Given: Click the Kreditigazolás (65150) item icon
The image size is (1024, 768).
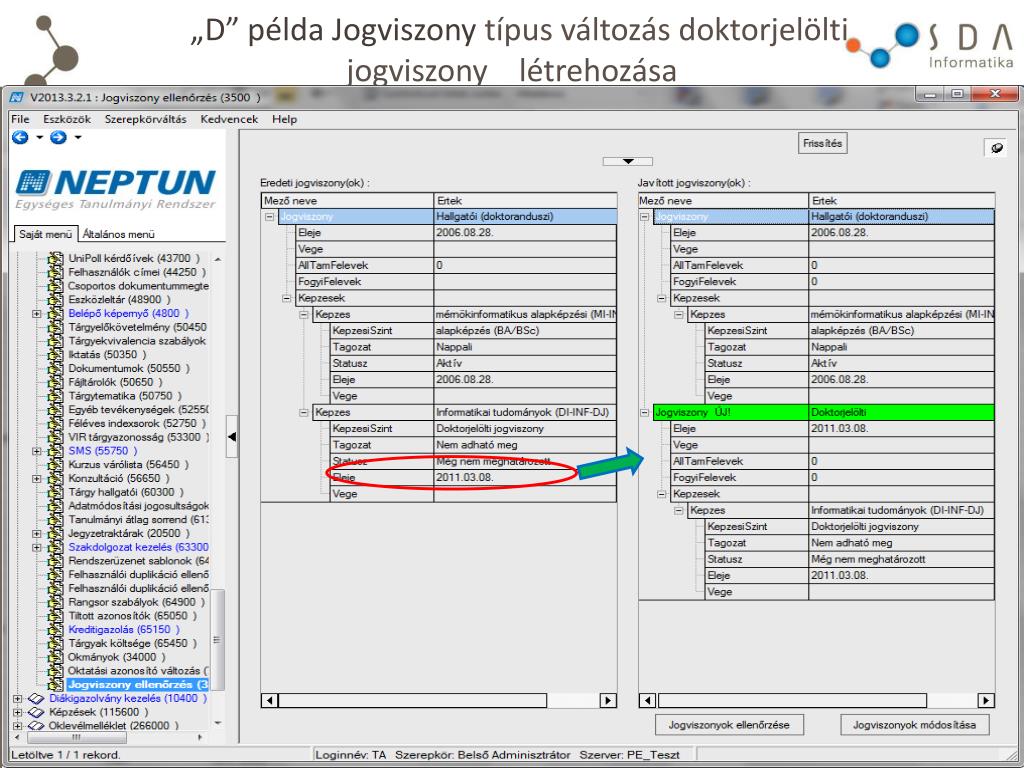Looking at the screenshot, I should (x=56, y=630).
